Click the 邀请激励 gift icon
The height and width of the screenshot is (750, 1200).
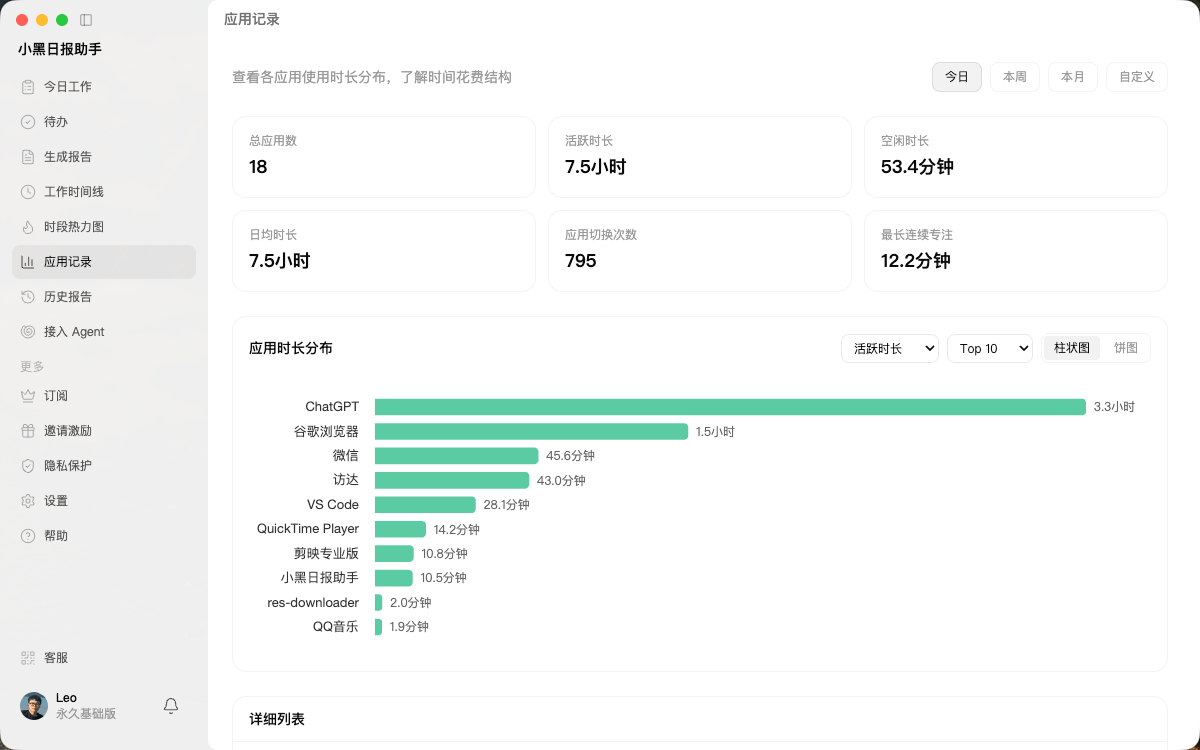(28, 431)
